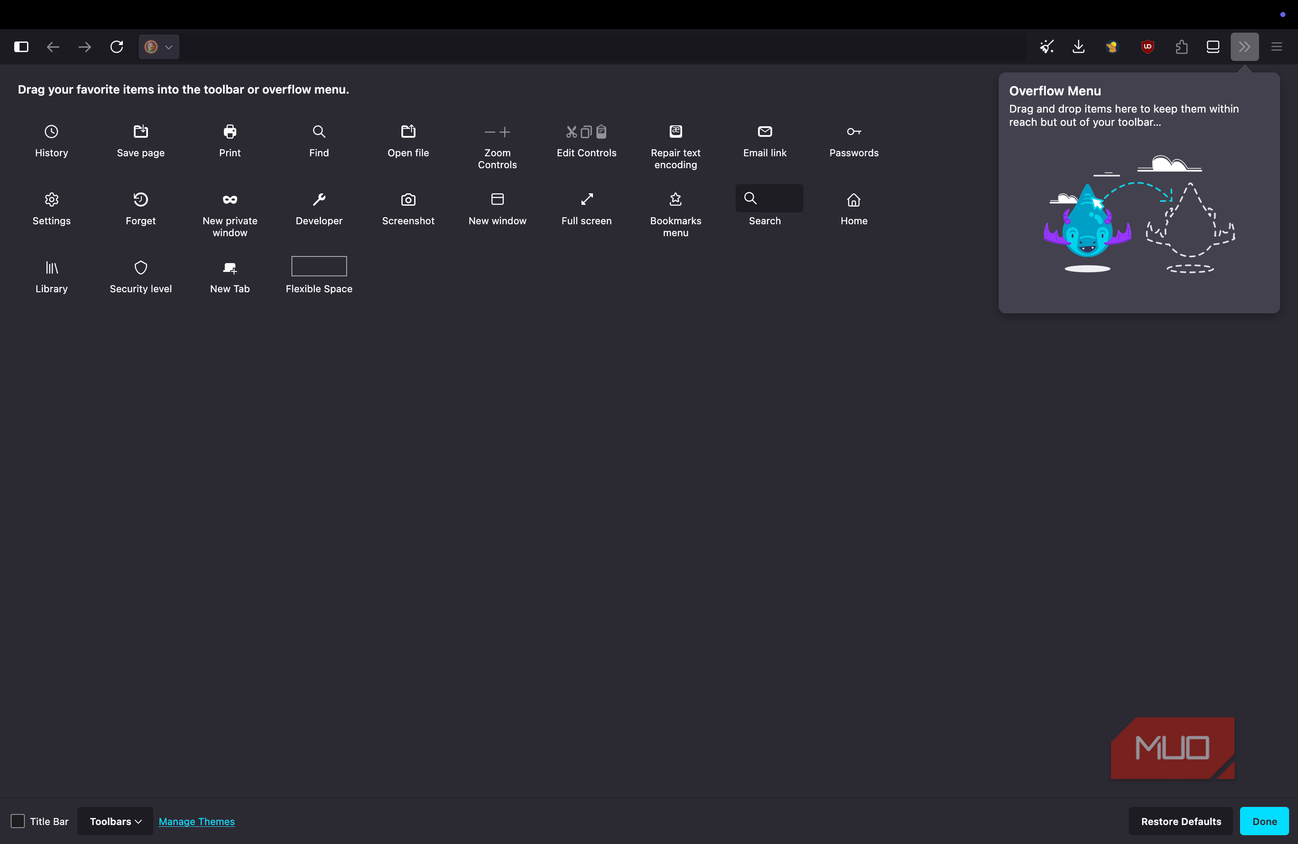Screen dimensions: 1298x844
Task: Click the uBlock Origin shield icon
Action: click(x=1147, y=47)
